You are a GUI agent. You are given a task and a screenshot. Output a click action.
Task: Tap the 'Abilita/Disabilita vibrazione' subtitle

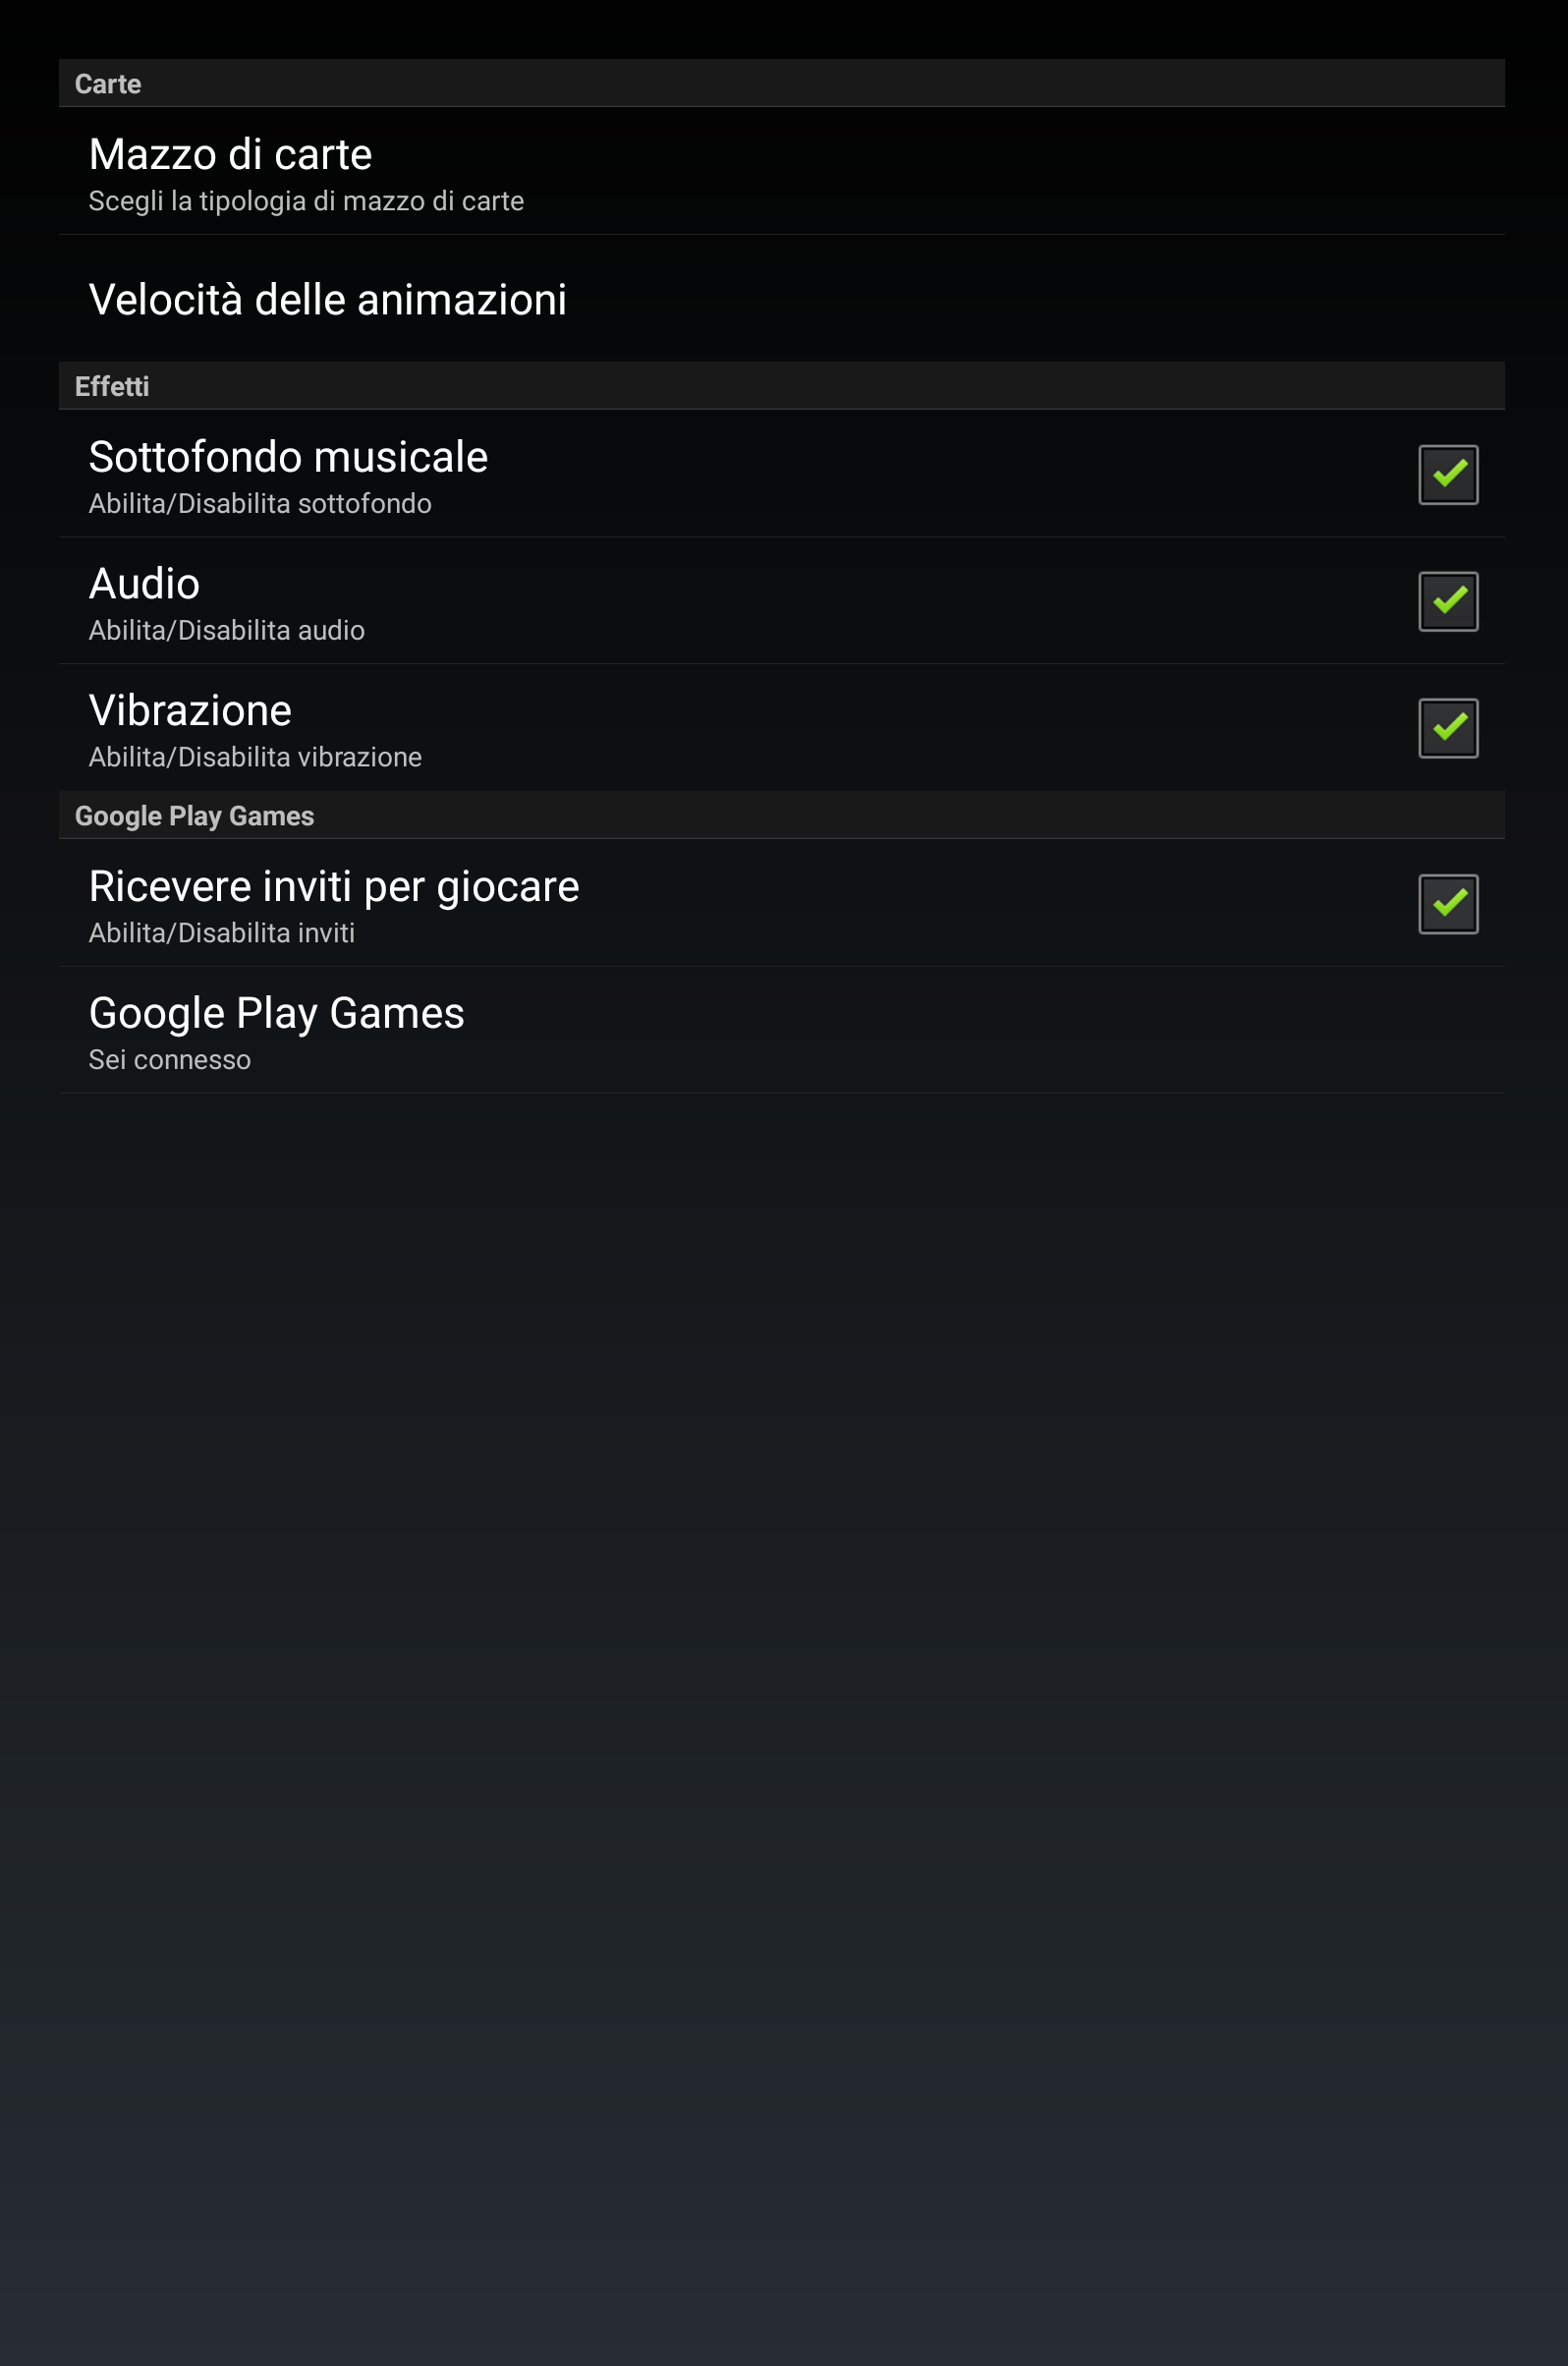click(x=255, y=758)
